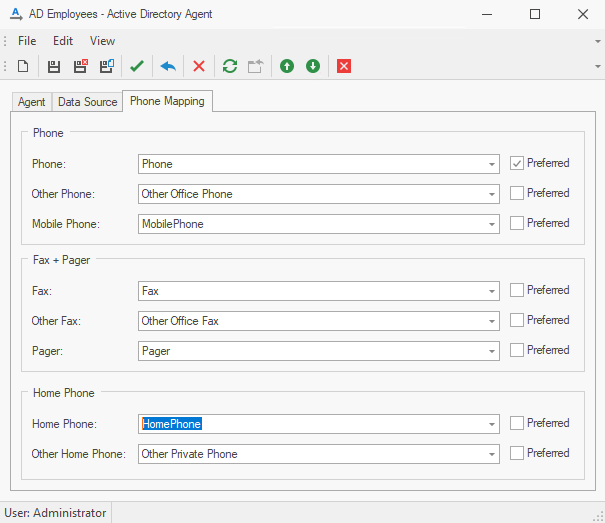Check Preferred for Pager
Screen dimensions: 605x523
[517, 350]
